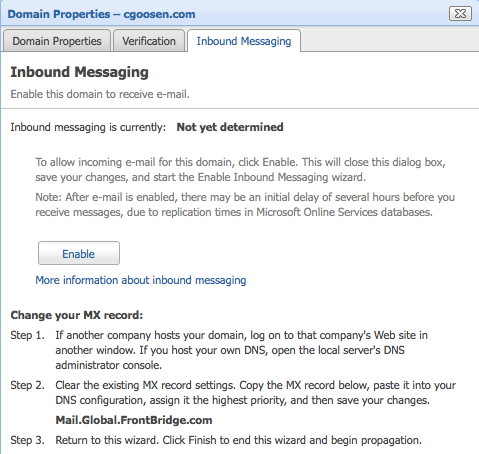
Task: Click the 'Step 2.' label
Action: pyautogui.click(x=27, y=385)
